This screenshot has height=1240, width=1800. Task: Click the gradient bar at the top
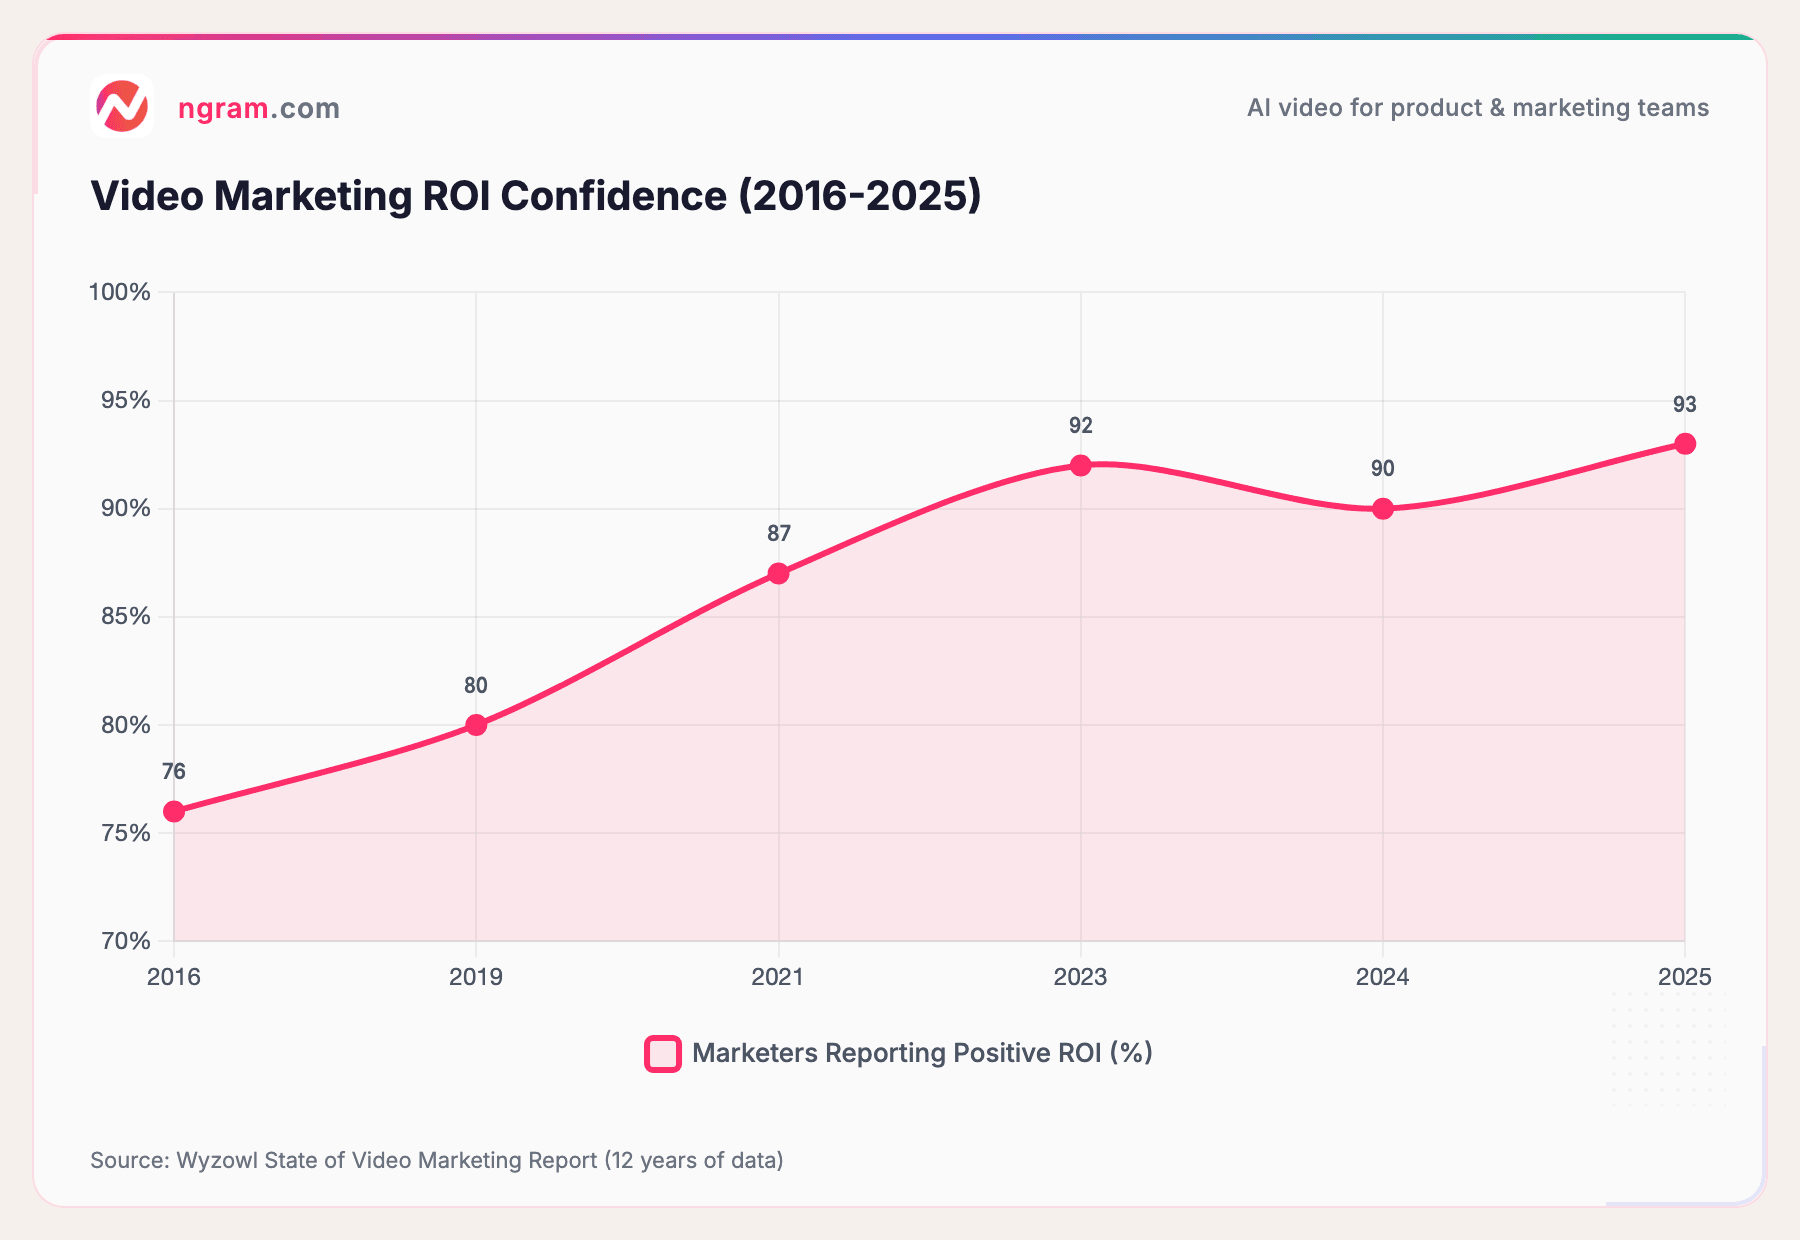pyautogui.click(x=900, y=36)
